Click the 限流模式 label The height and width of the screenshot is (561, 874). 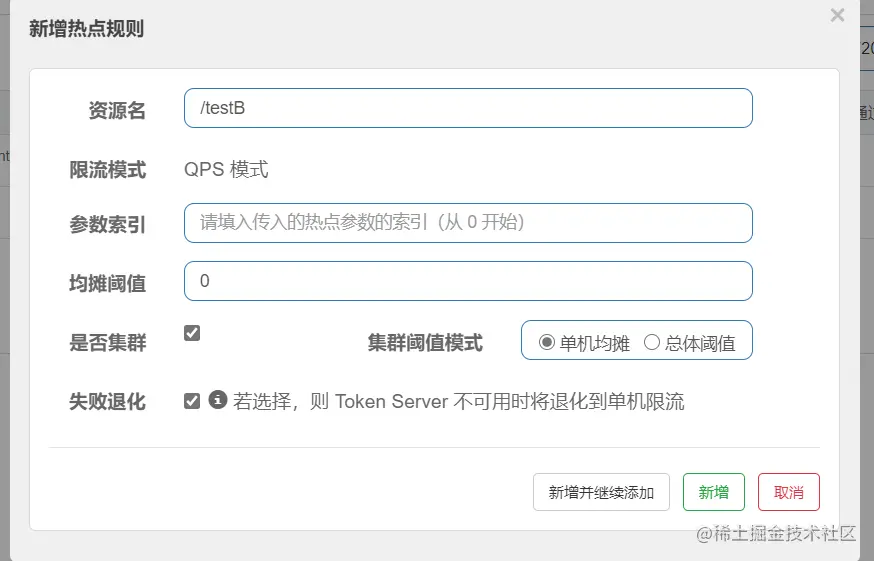(108, 170)
